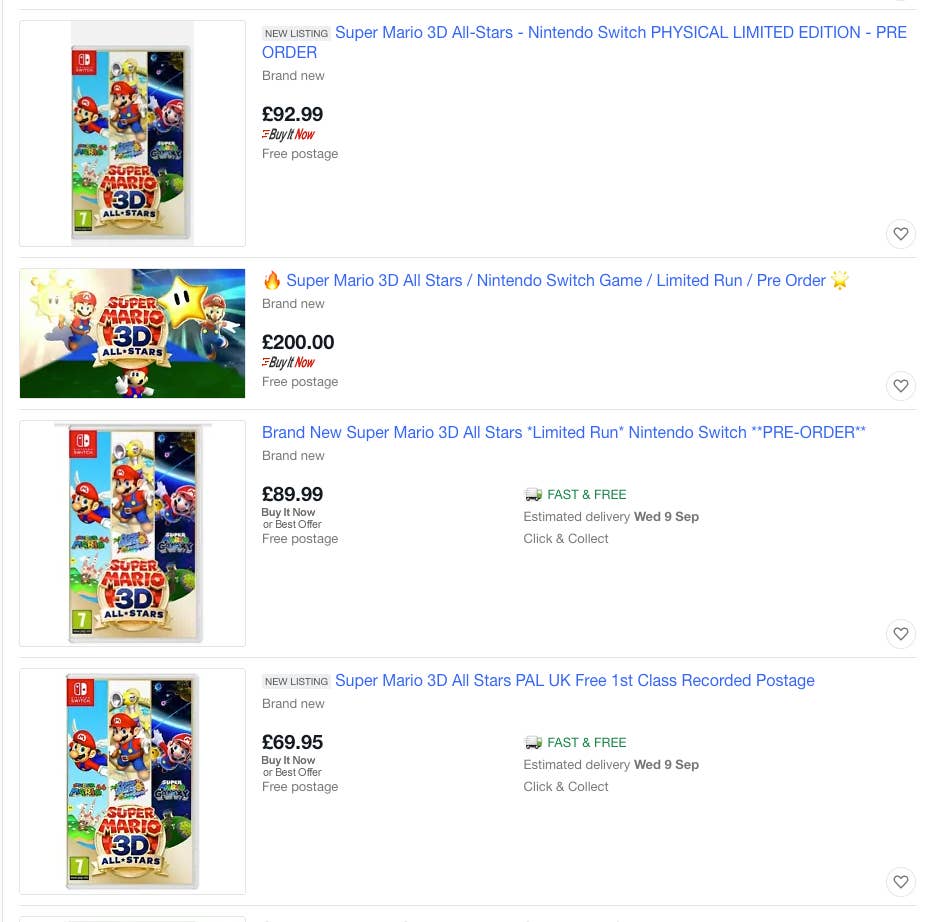This screenshot has width=931, height=922.
Task: Click thumbnail image of the £89.99 listing
Action: (x=132, y=533)
